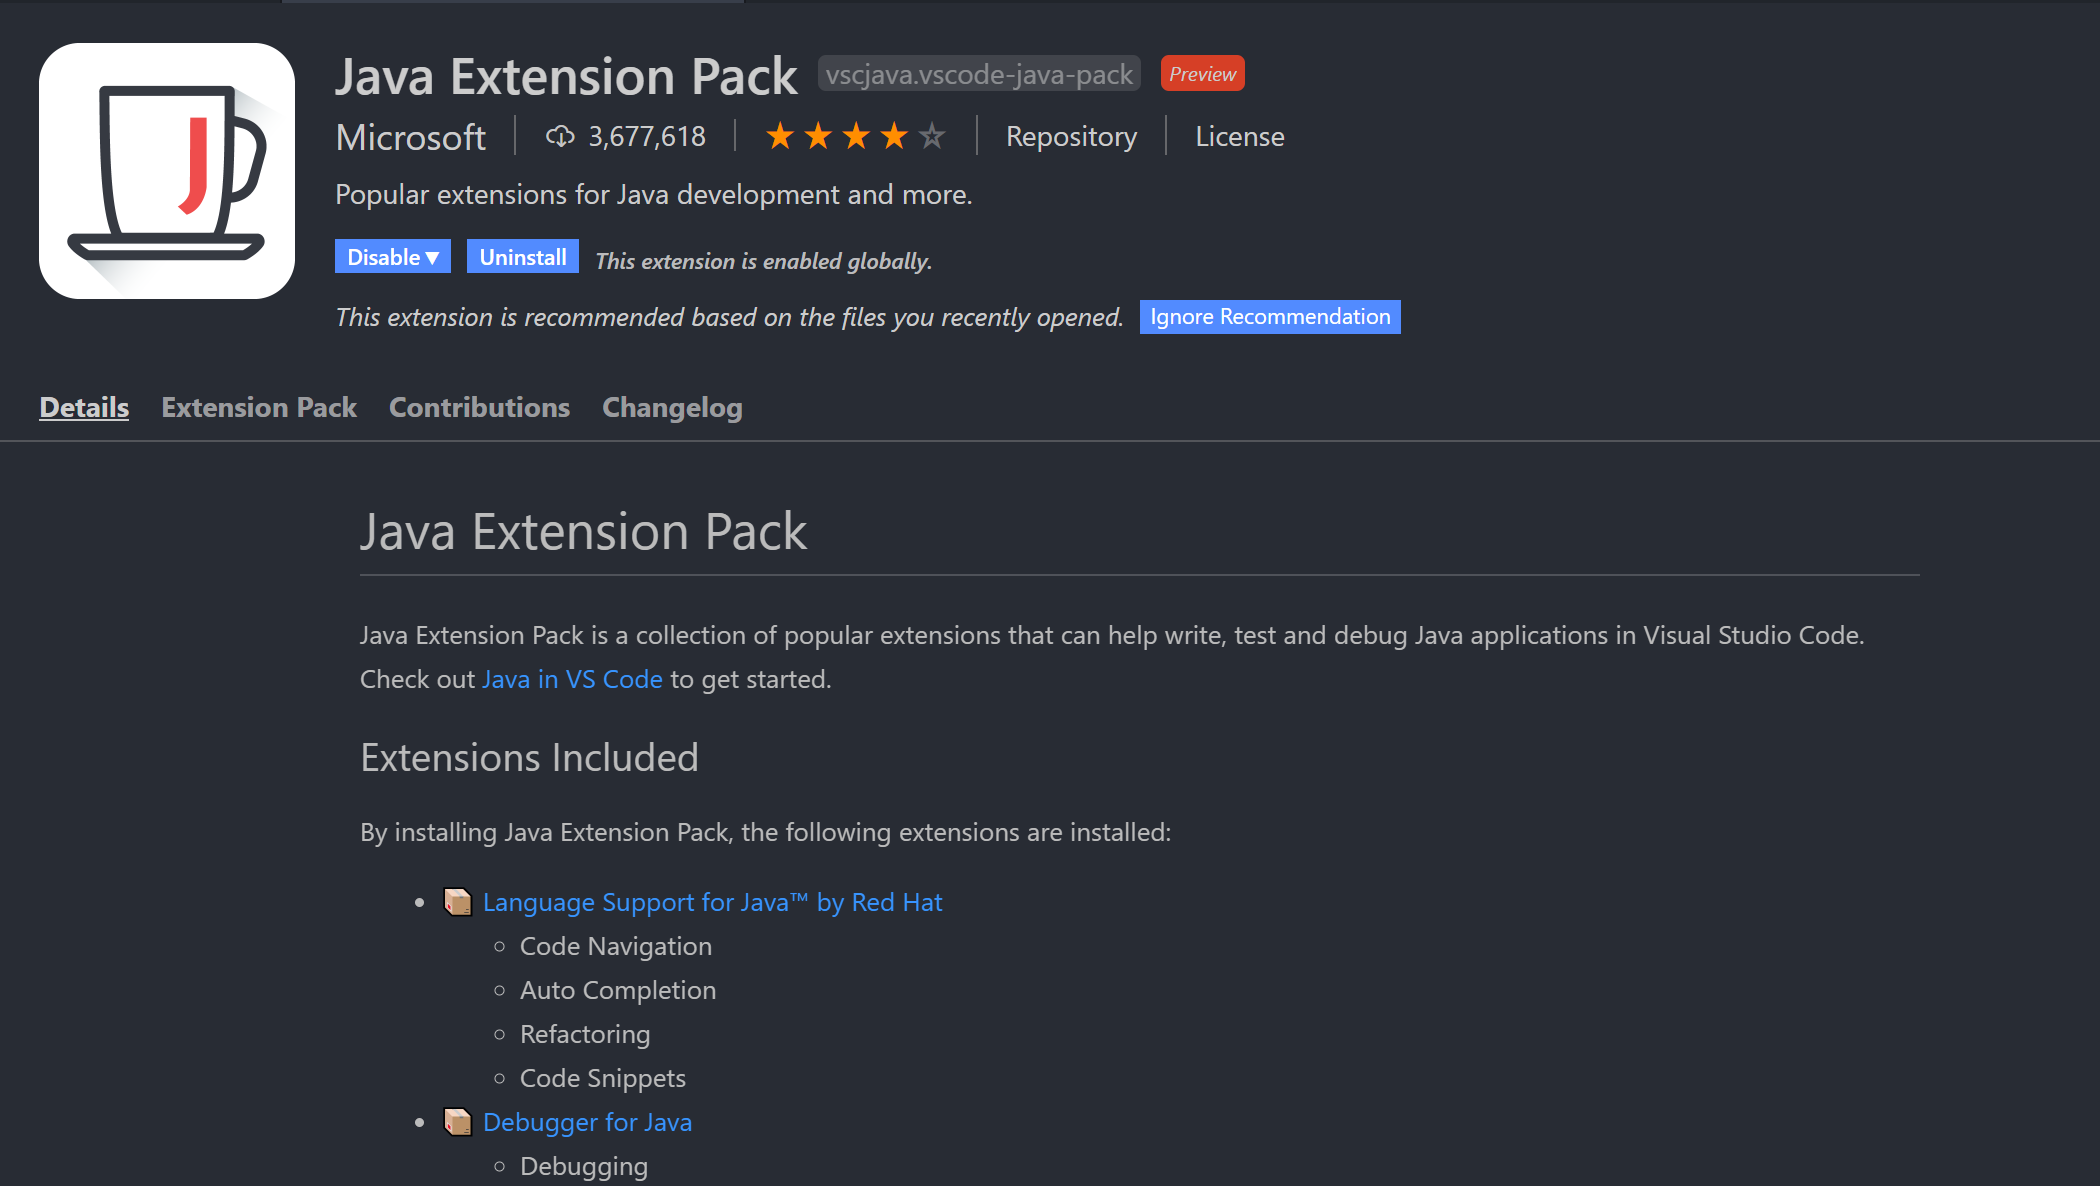Uninstall the Java Extension Pack
The image size is (2100, 1186).
tap(522, 256)
